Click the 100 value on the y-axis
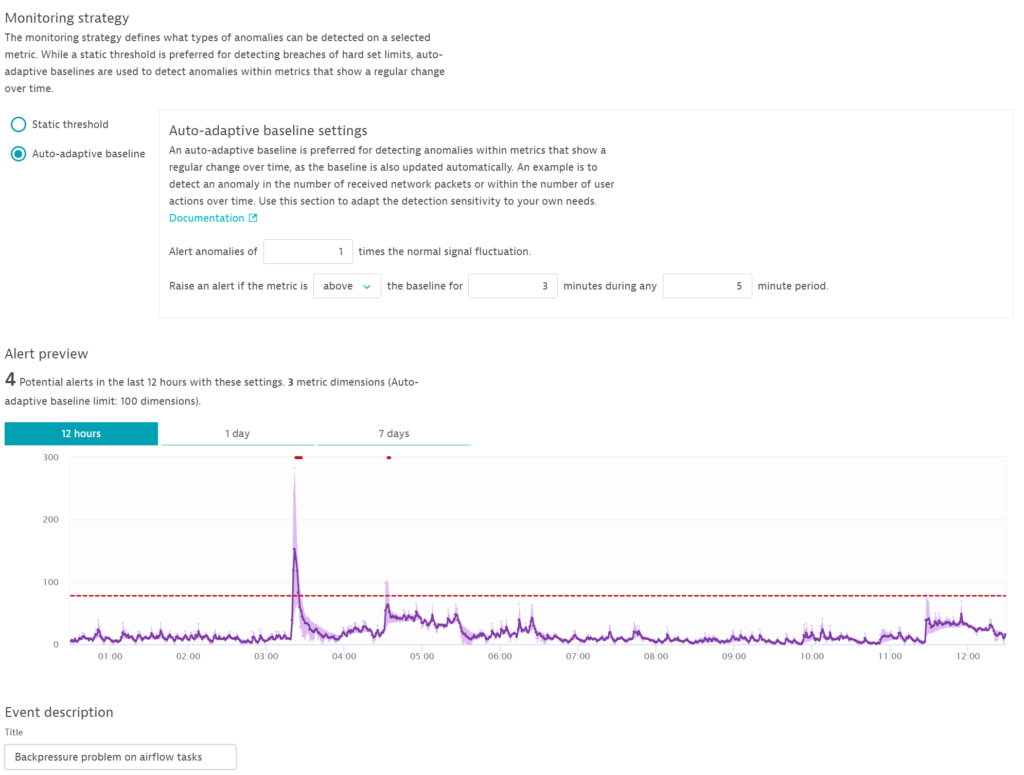Screen dimensions: 1024x775 51,582
